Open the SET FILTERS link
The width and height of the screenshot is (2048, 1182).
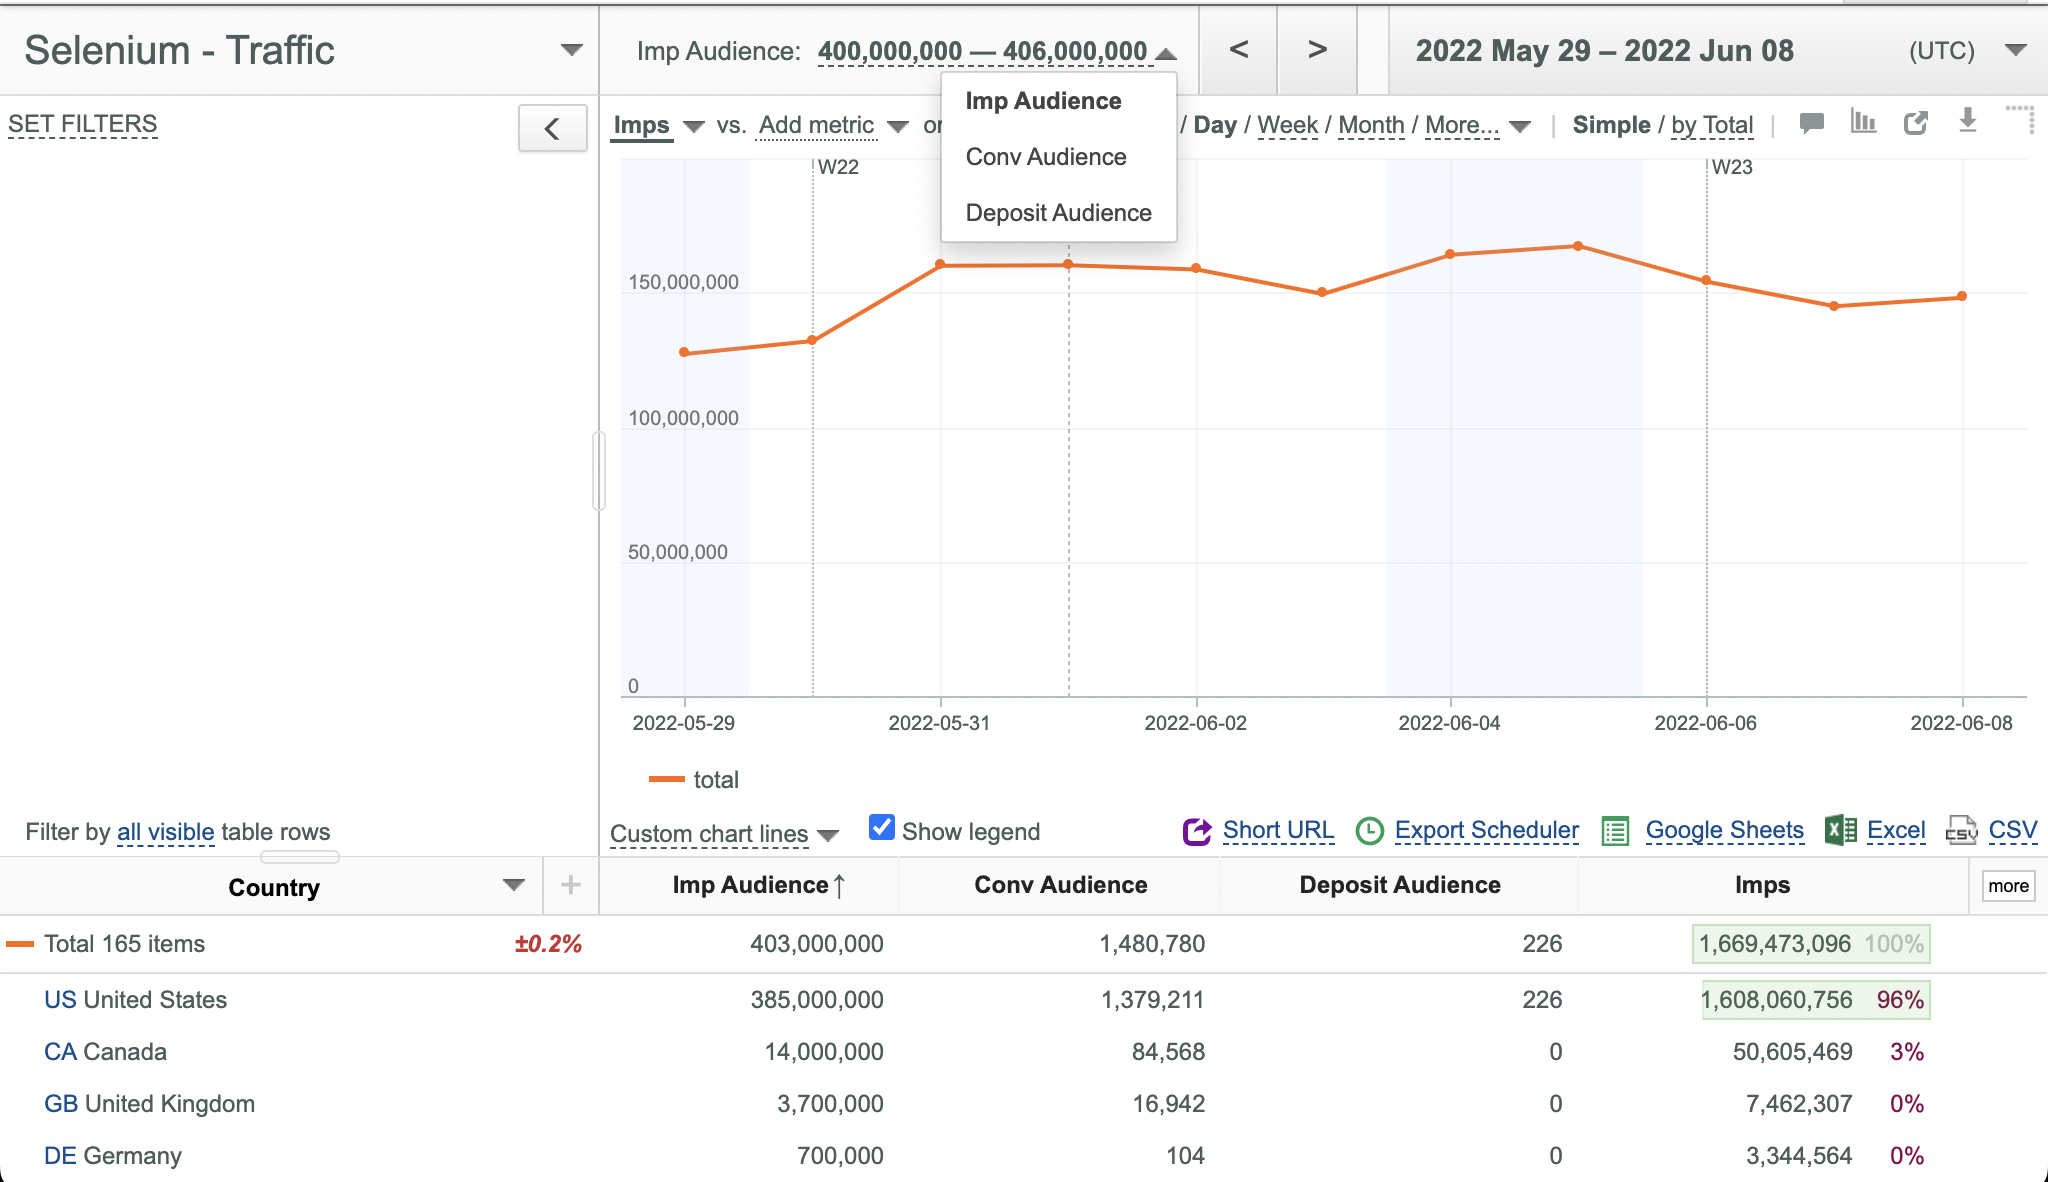point(83,124)
